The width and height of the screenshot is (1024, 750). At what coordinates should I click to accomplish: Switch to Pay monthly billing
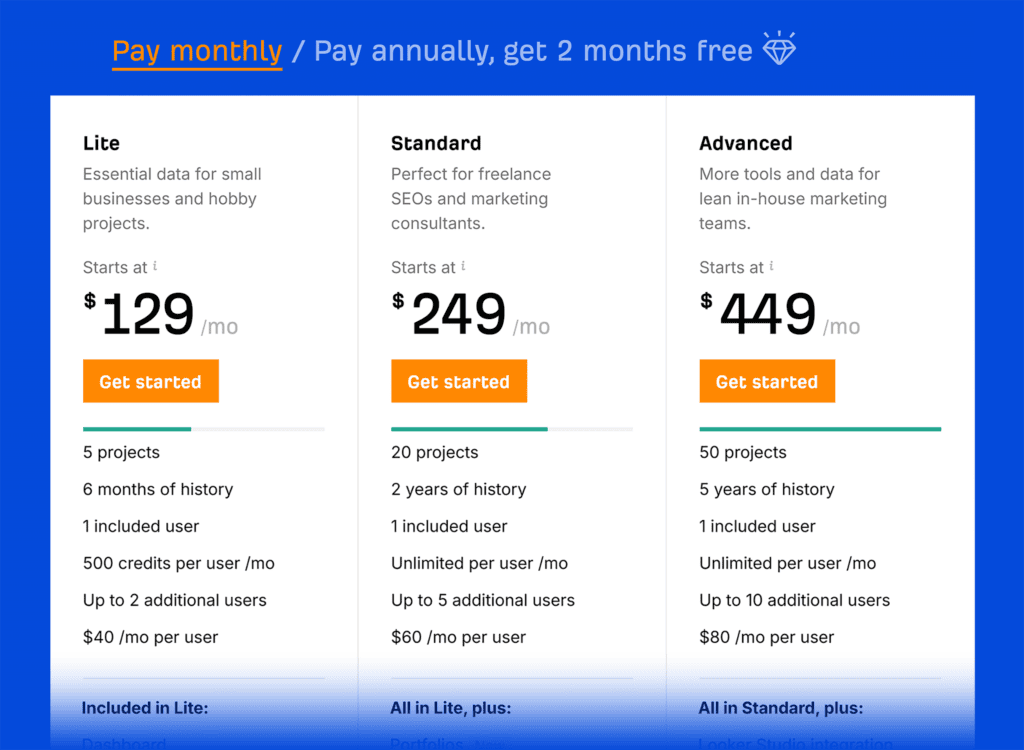(197, 51)
